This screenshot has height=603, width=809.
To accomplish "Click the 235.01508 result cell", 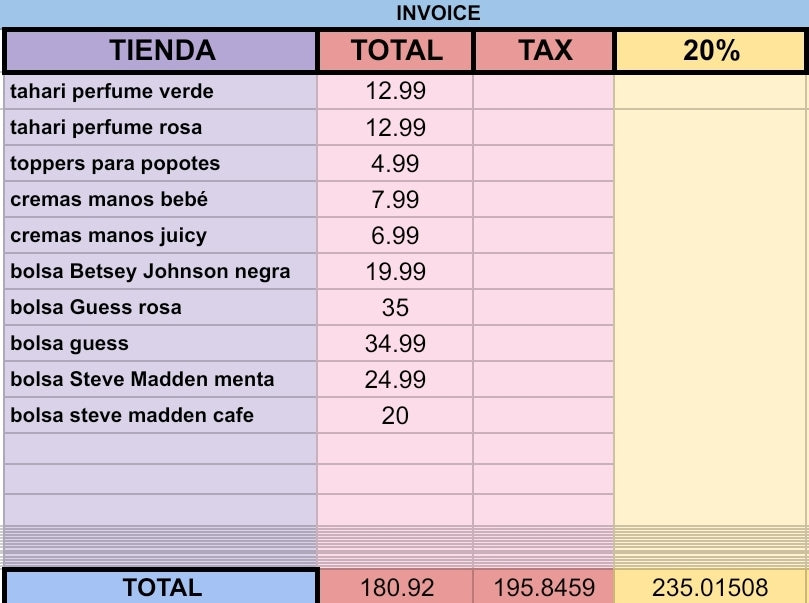I will [711, 587].
